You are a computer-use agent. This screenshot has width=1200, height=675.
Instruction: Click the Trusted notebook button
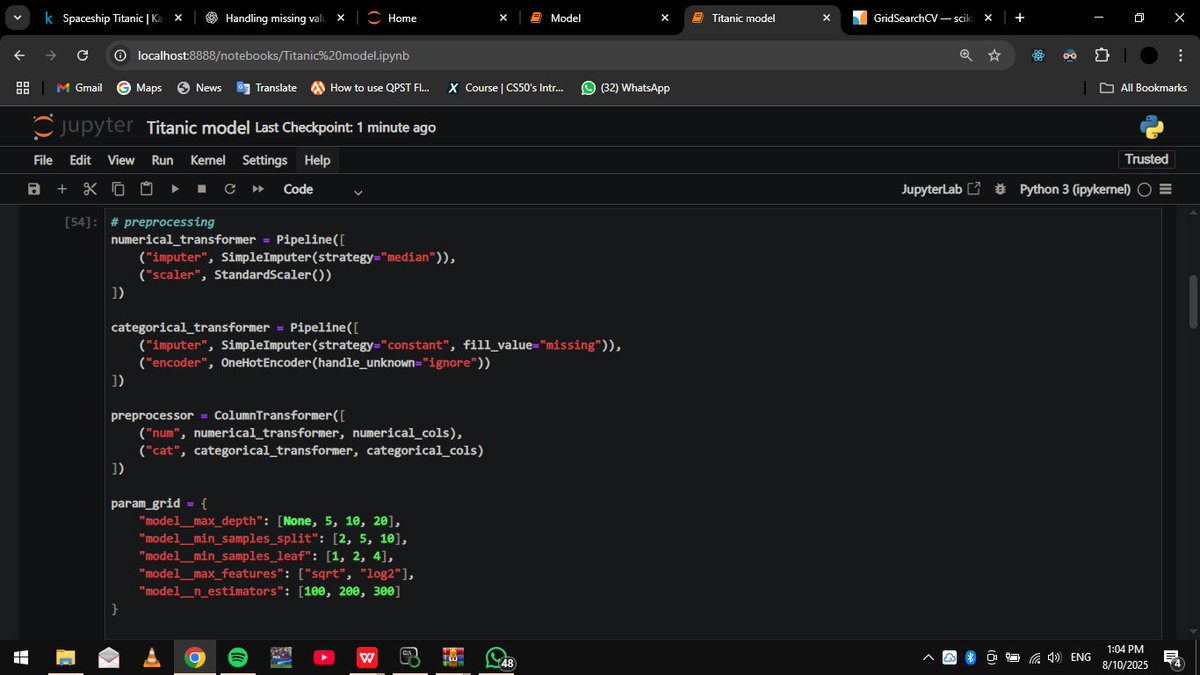1145,159
